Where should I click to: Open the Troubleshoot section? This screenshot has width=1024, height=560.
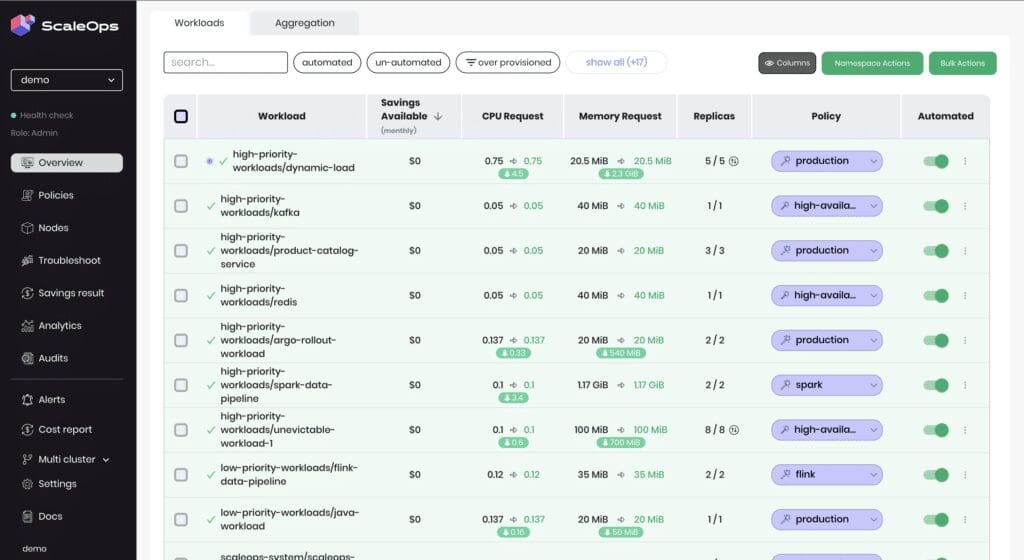click(68, 260)
